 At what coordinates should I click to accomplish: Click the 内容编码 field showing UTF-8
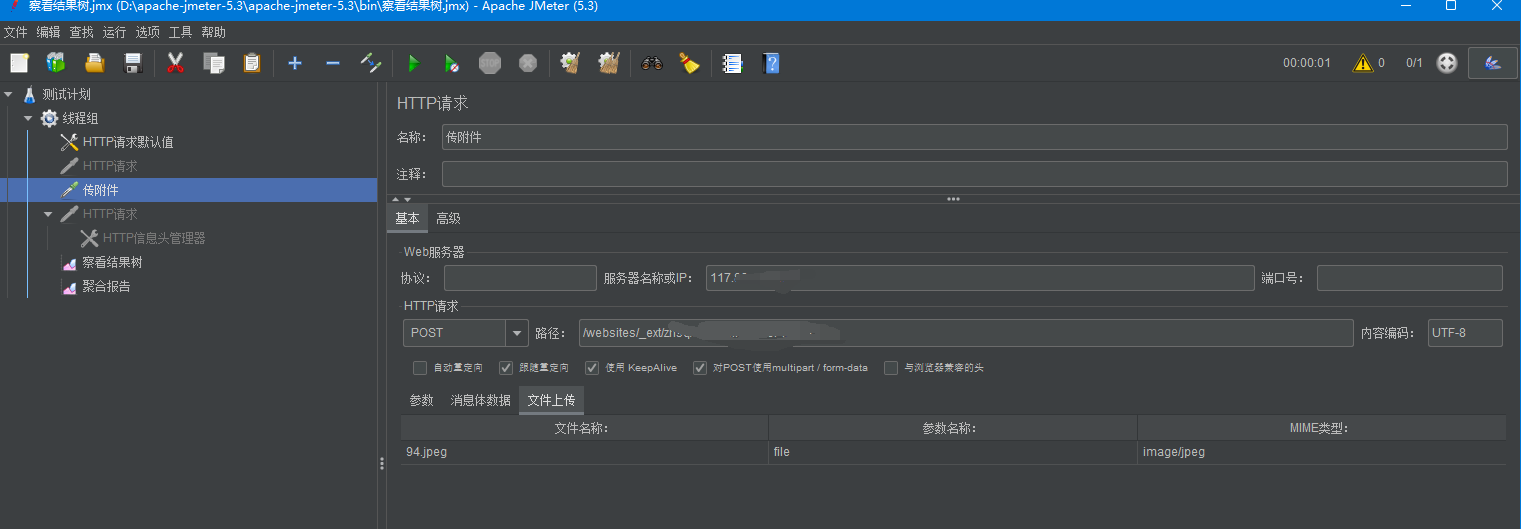(x=1465, y=333)
